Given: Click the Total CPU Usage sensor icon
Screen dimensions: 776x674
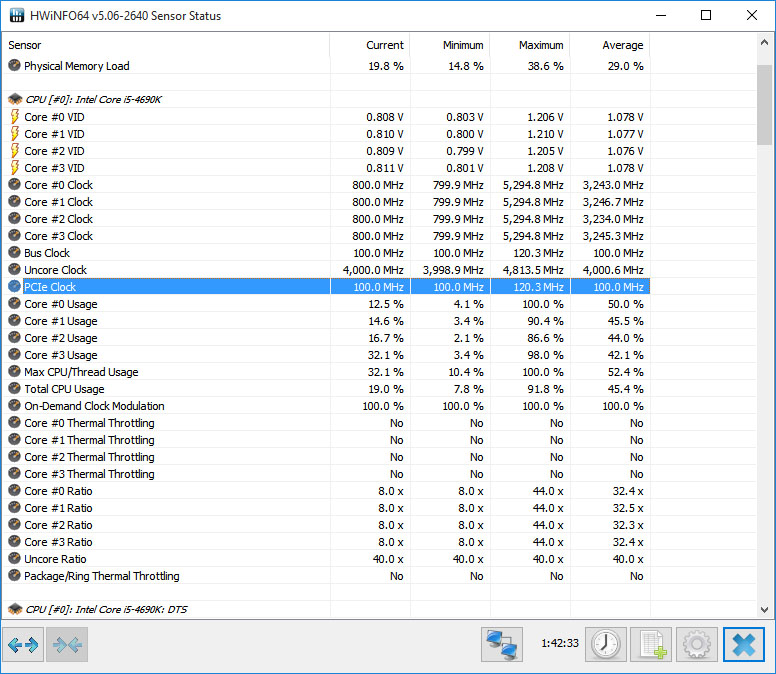Looking at the screenshot, I should click(15, 388).
